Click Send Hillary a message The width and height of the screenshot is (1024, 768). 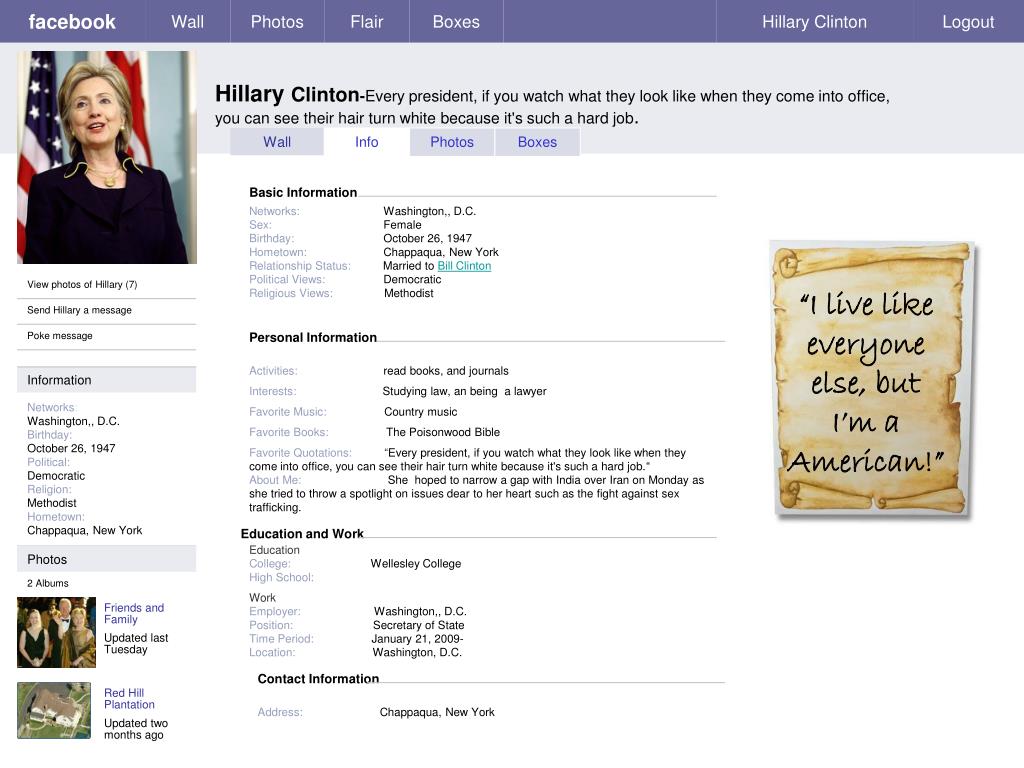pos(79,310)
